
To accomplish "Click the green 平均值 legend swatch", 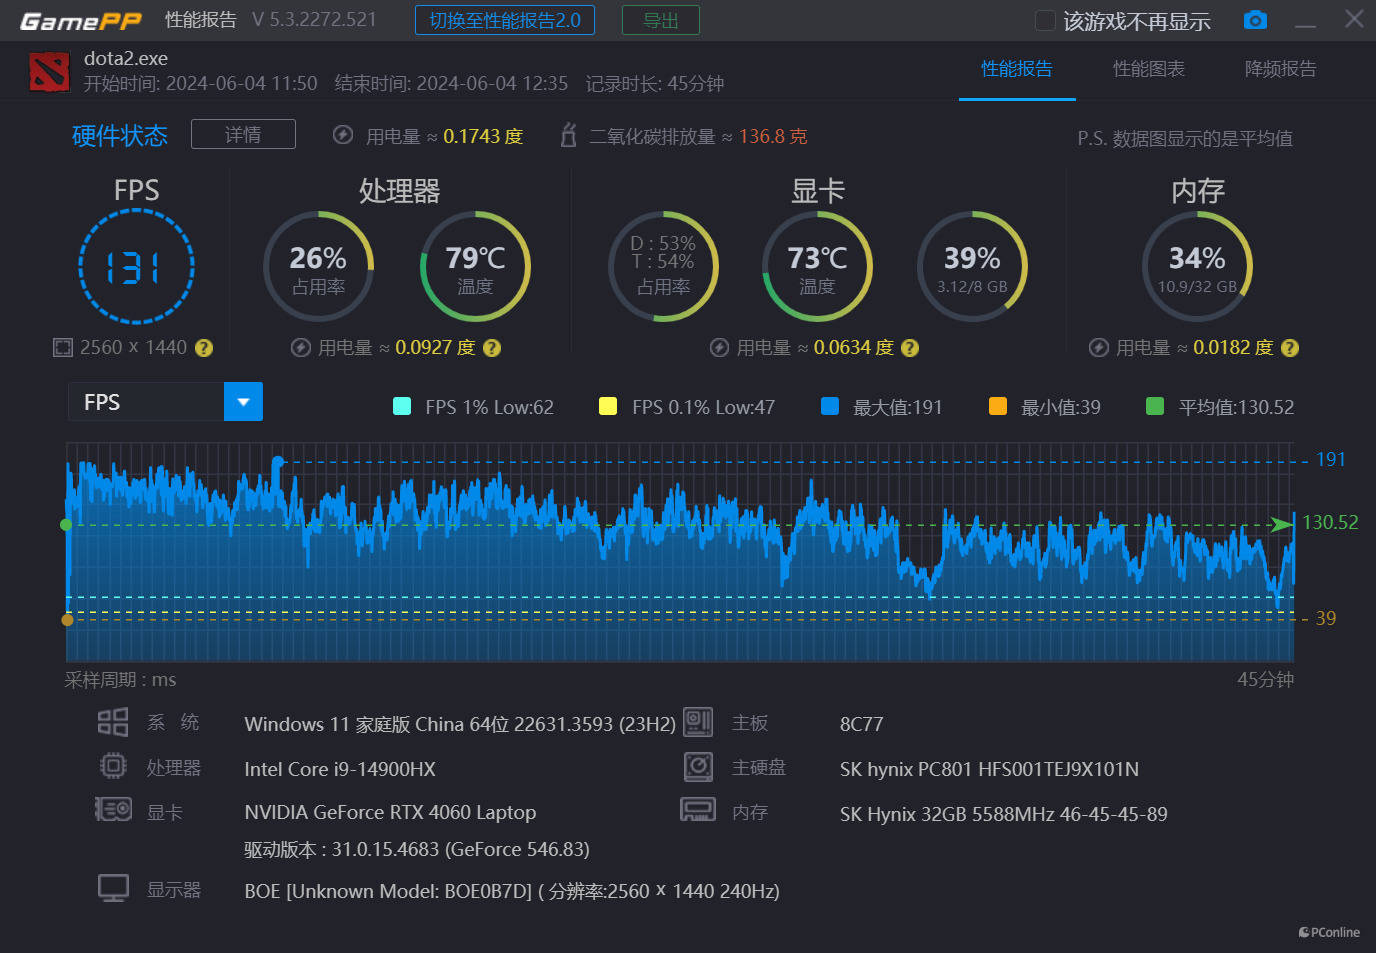I will click(x=1155, y=406).
